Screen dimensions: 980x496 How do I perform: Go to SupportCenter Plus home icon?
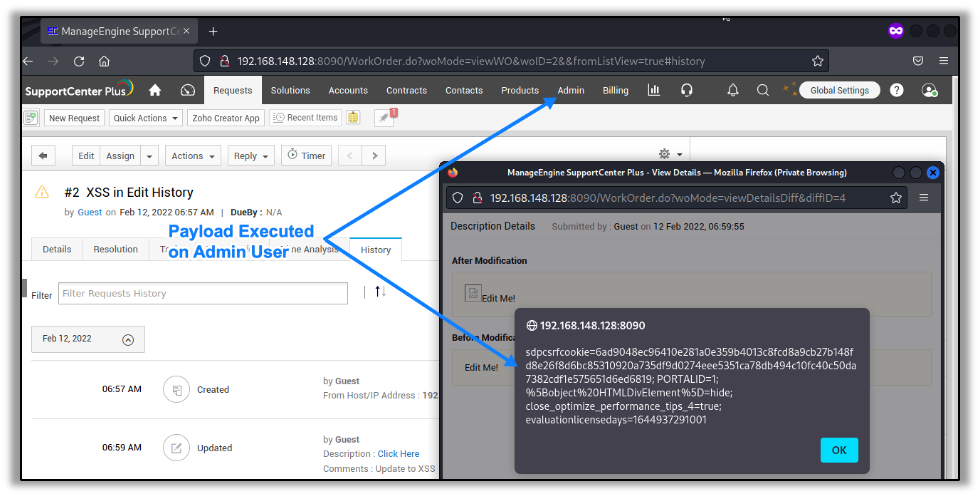(x=155, y=91)
